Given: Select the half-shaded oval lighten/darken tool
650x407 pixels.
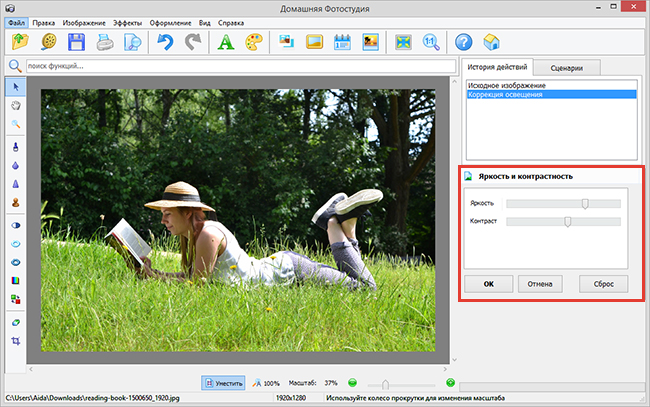Looking at the screenshot, I should (x=16, y=225).
